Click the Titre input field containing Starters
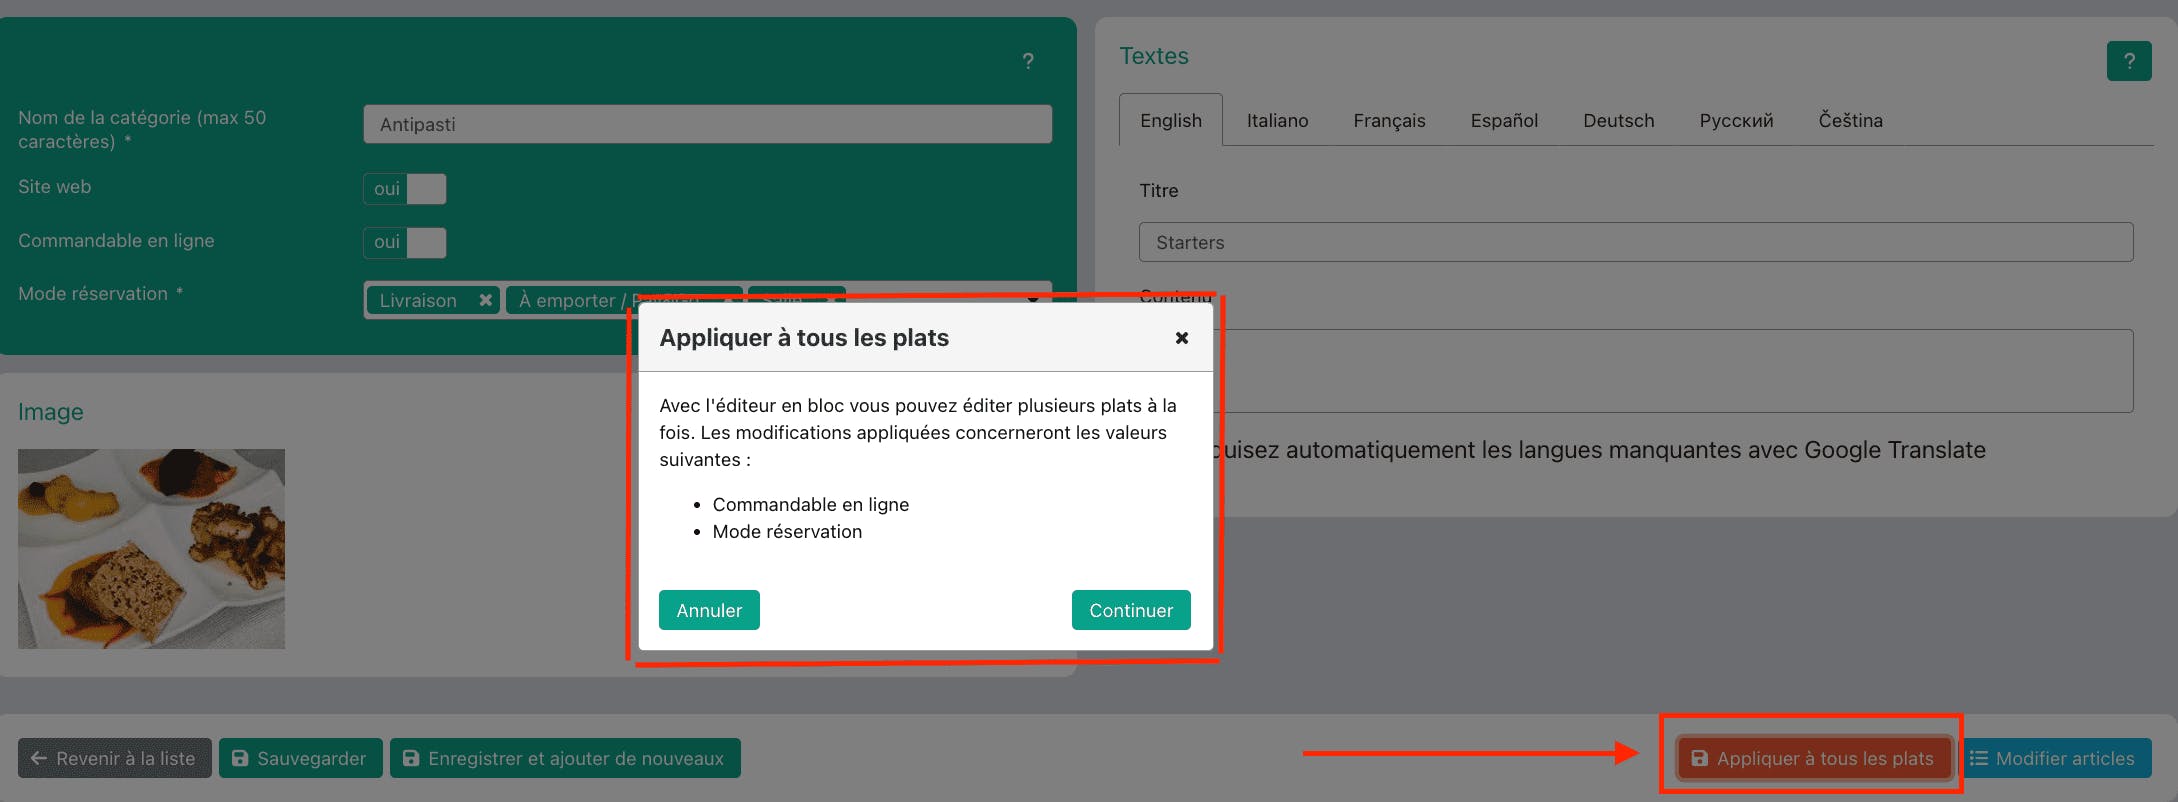The width and height of the screenshot is (2178, 802). coord(1636,242)
